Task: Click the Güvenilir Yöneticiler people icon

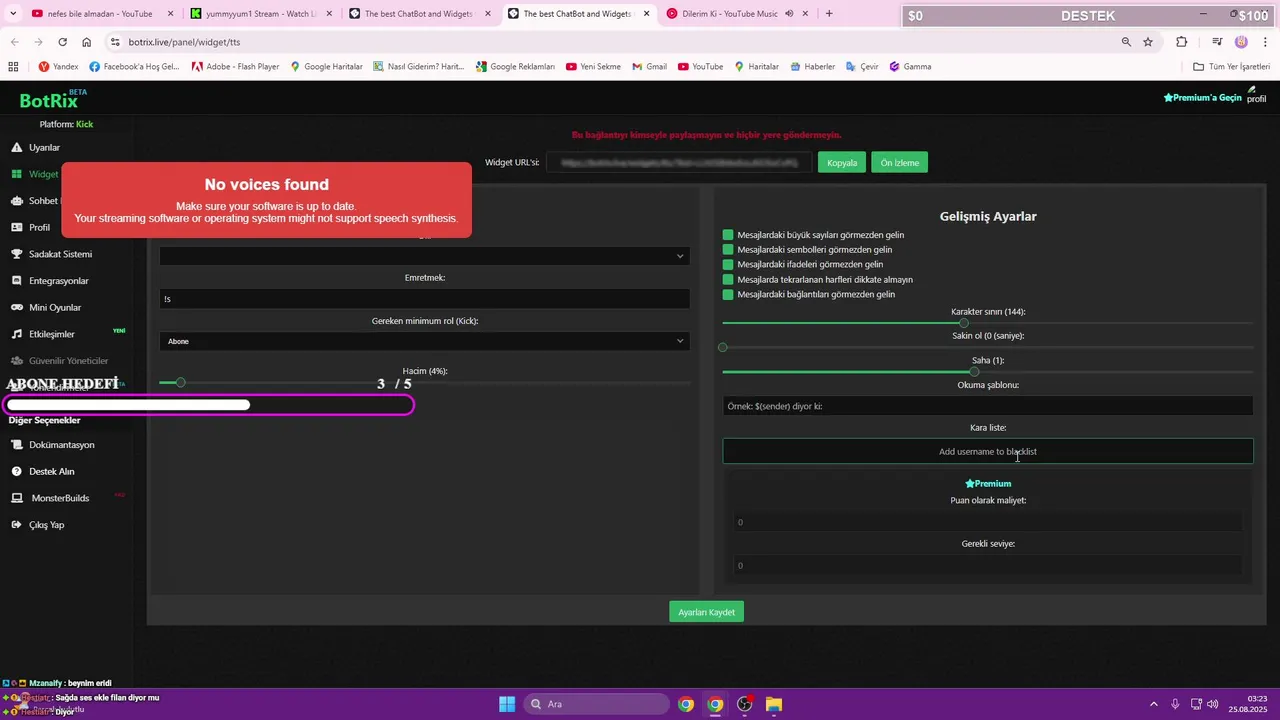Action: click(16, 361)
